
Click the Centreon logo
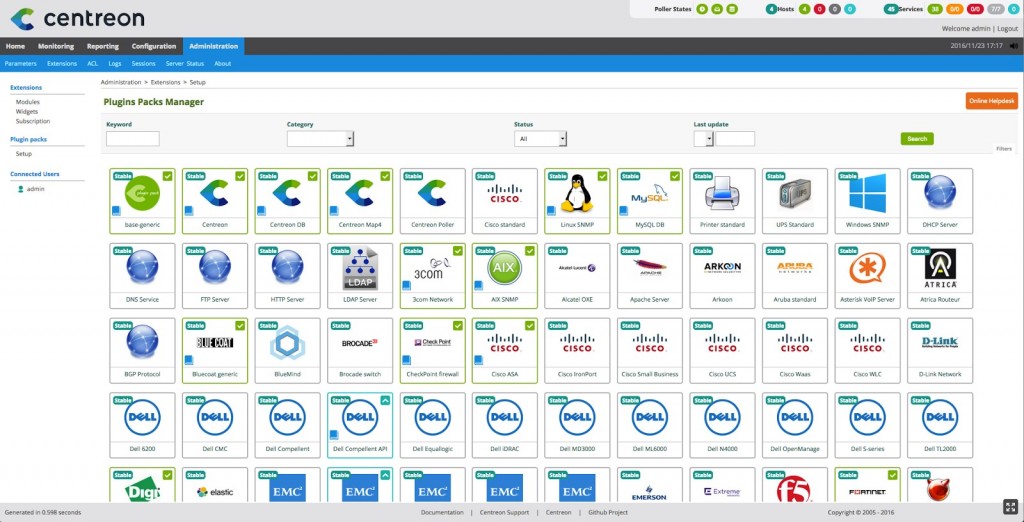pos(77,18)
